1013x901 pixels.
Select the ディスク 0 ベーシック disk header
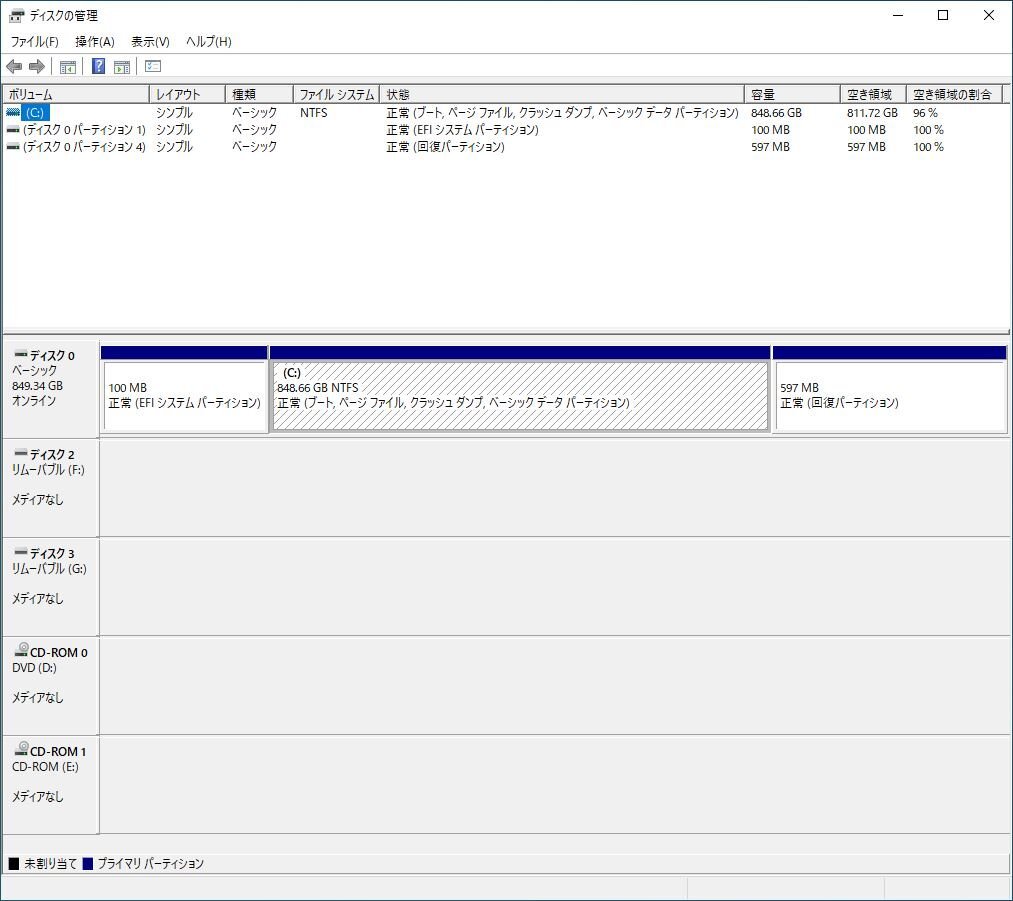pos(51,388)
